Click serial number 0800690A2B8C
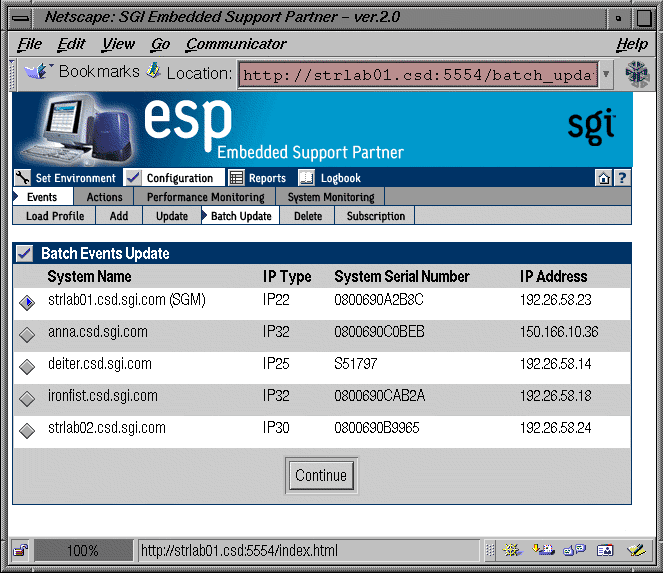The image size is (663, 573). (379, 300)
